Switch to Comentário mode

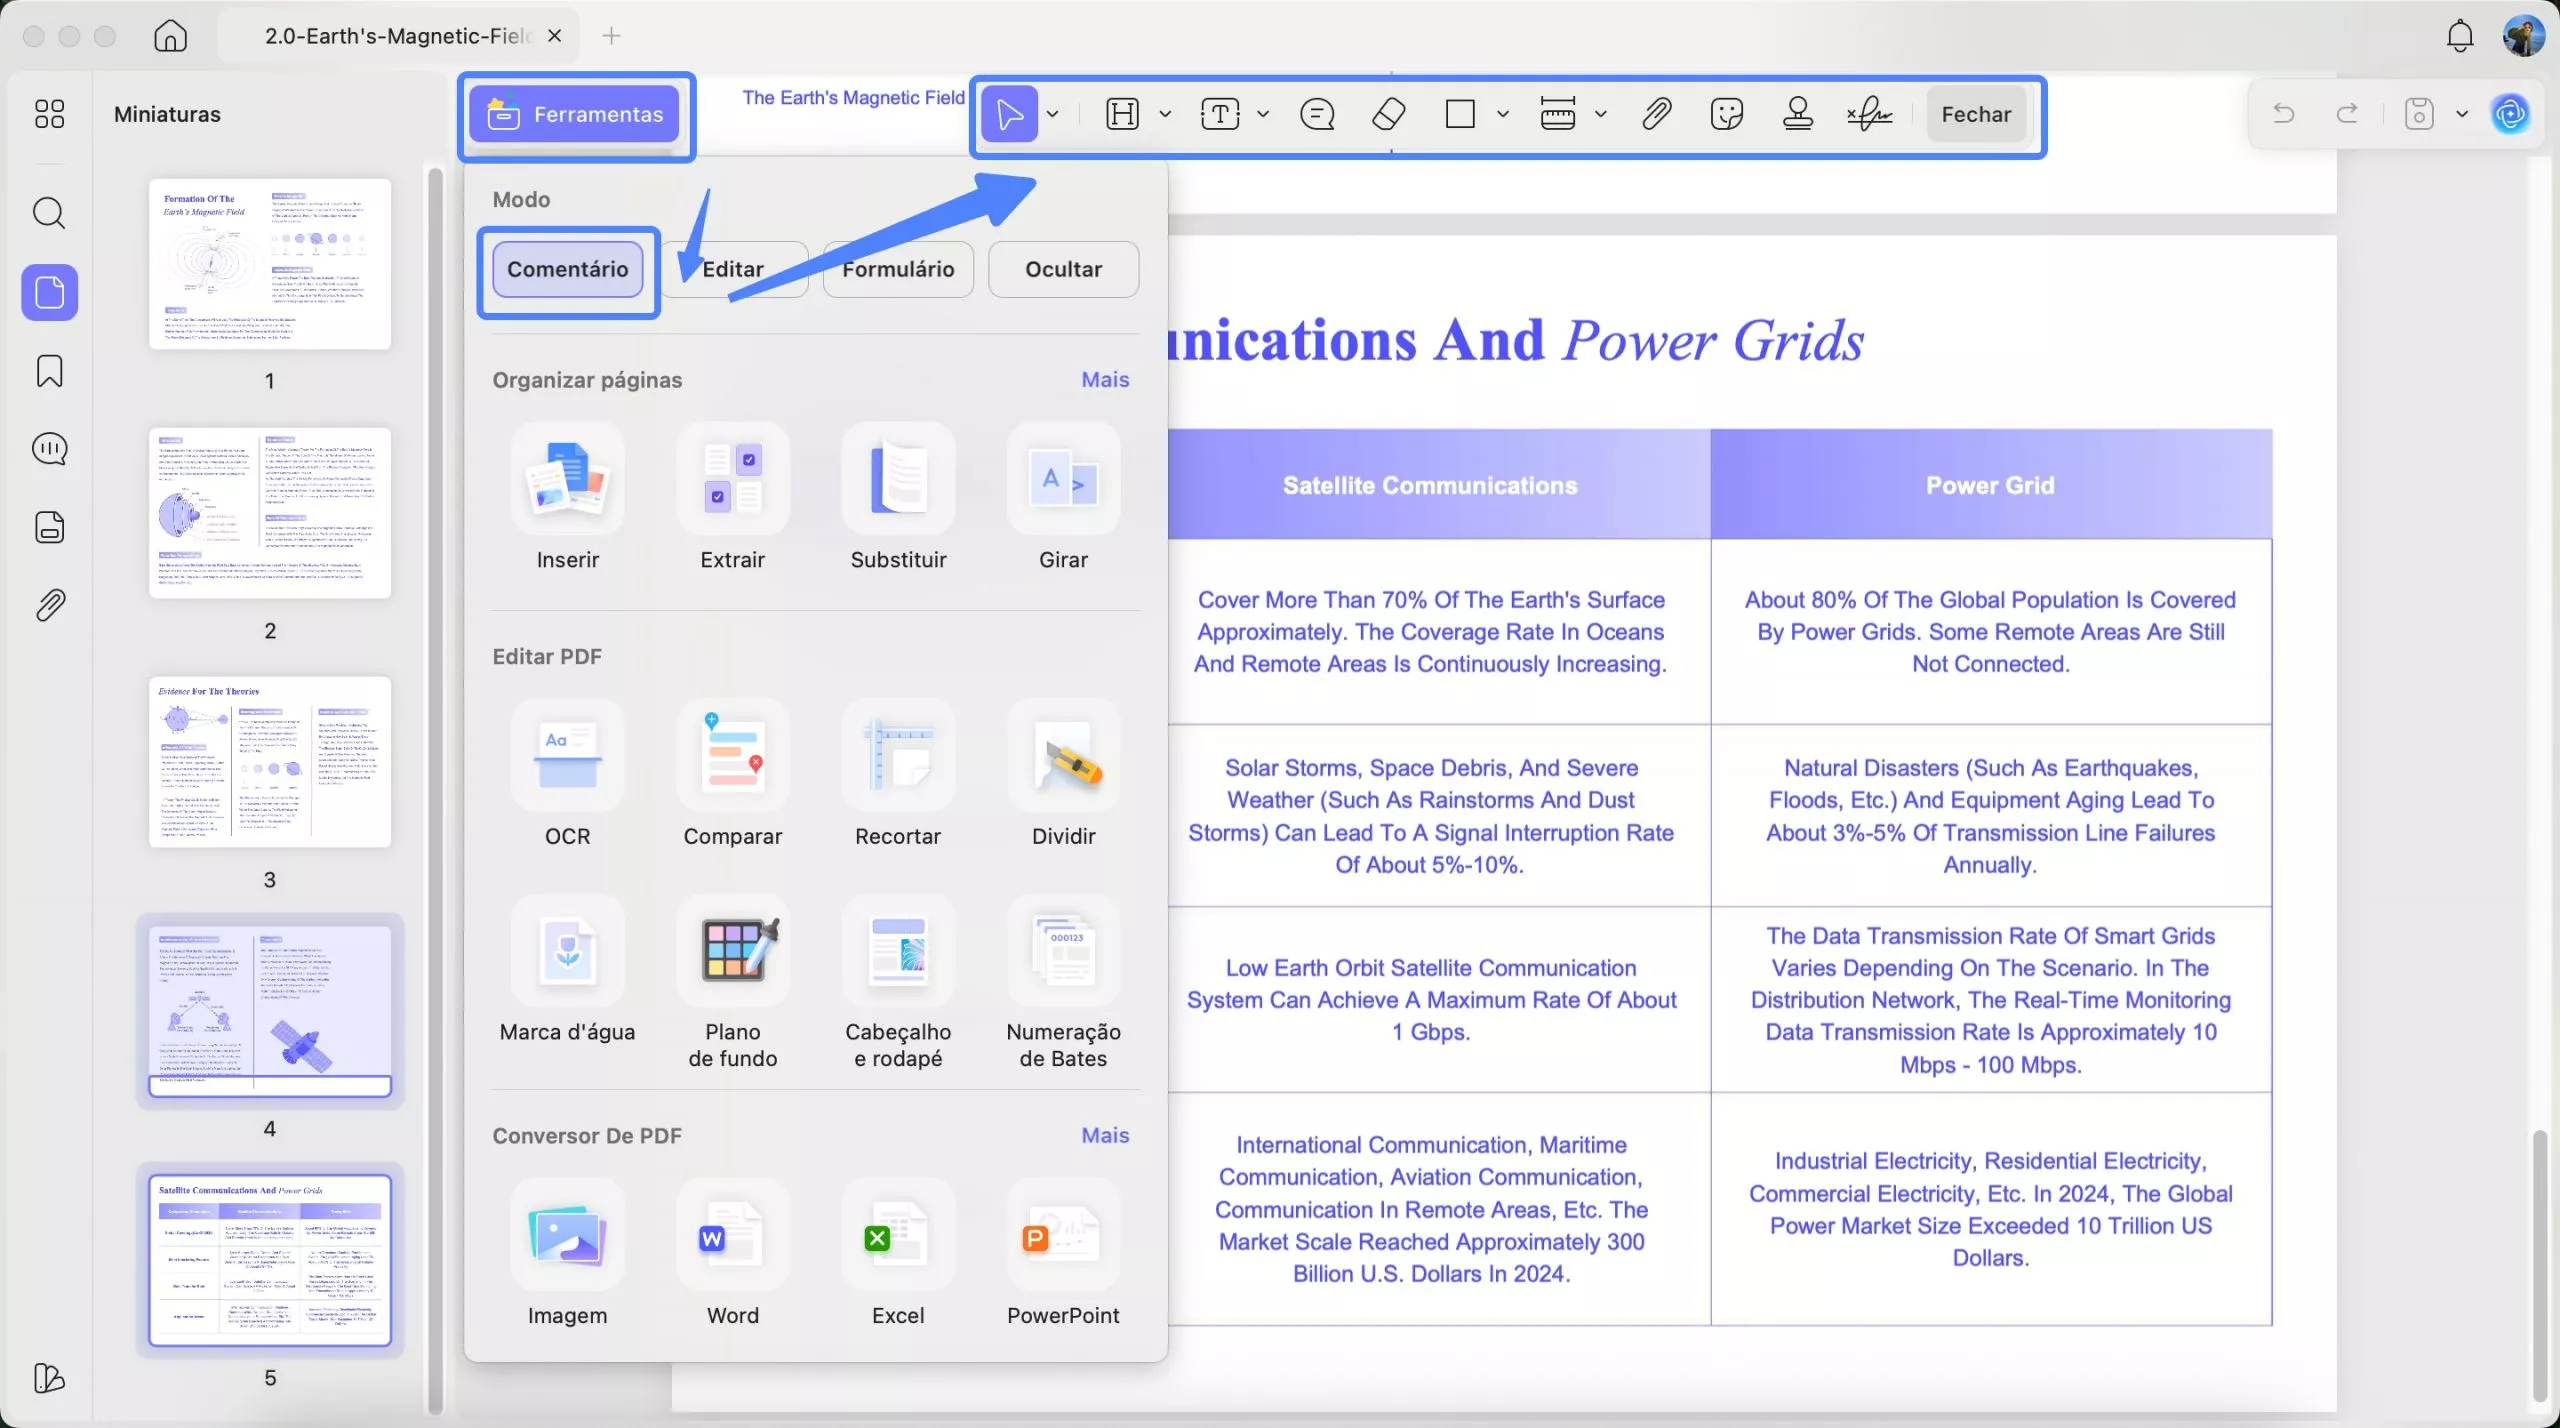coord(567,269)
